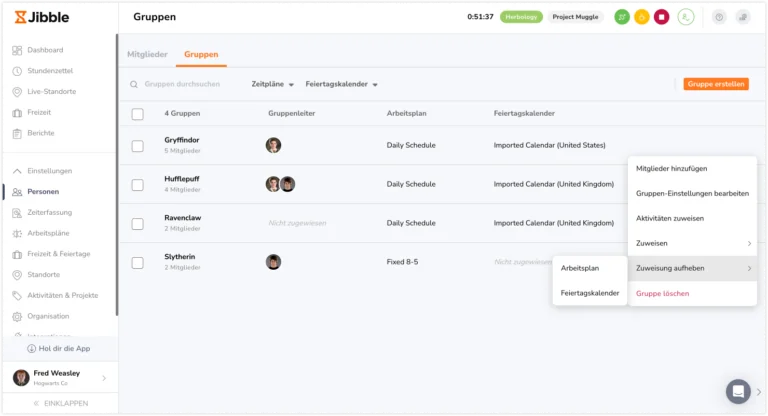Image resolution: width=768 pixels, height=416 pixels.
Task: Open the Ravenclaw group name
Action: (183, 218)
